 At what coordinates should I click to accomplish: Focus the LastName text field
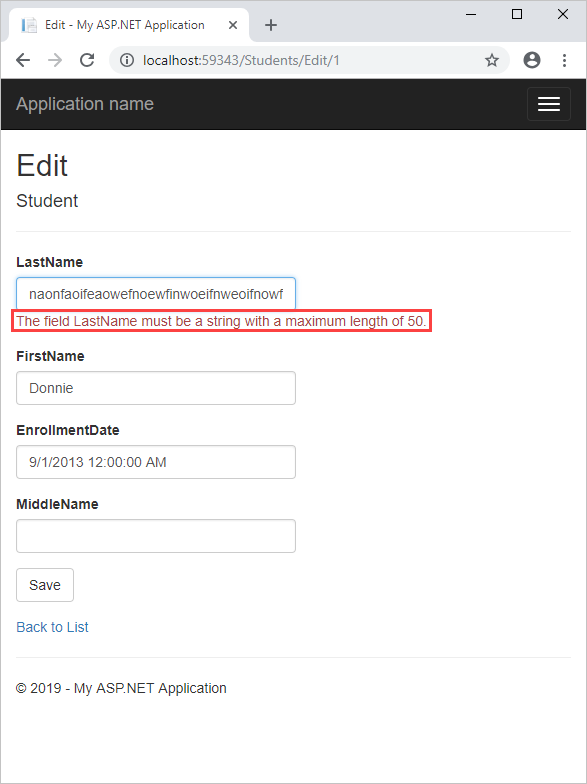click(x=156, y=294)
